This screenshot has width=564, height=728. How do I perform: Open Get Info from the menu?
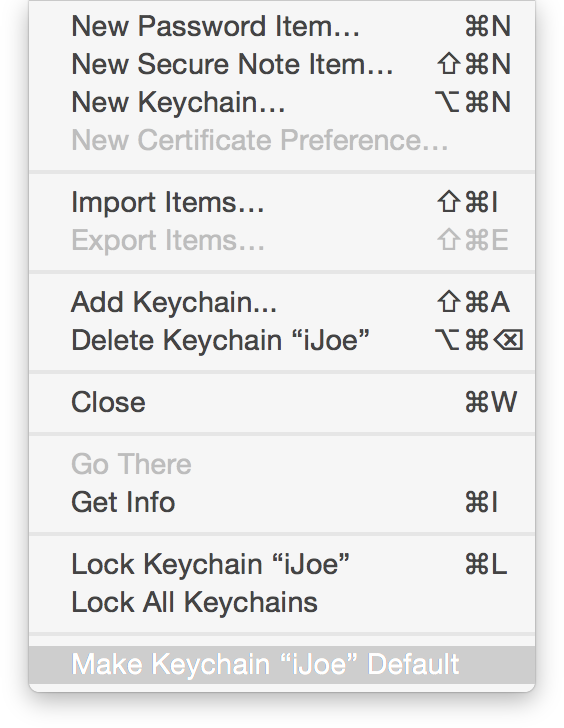[282, 502]
